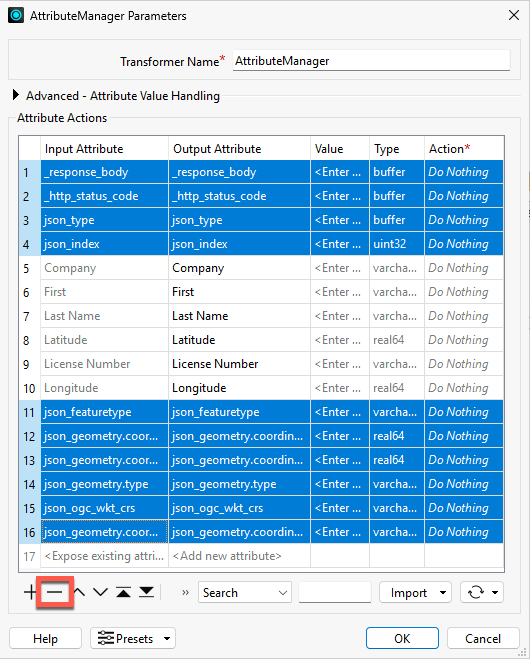530x659 pixels.
Task: Click the double-chevron overflow icon
Action: [x=185, y=593]
